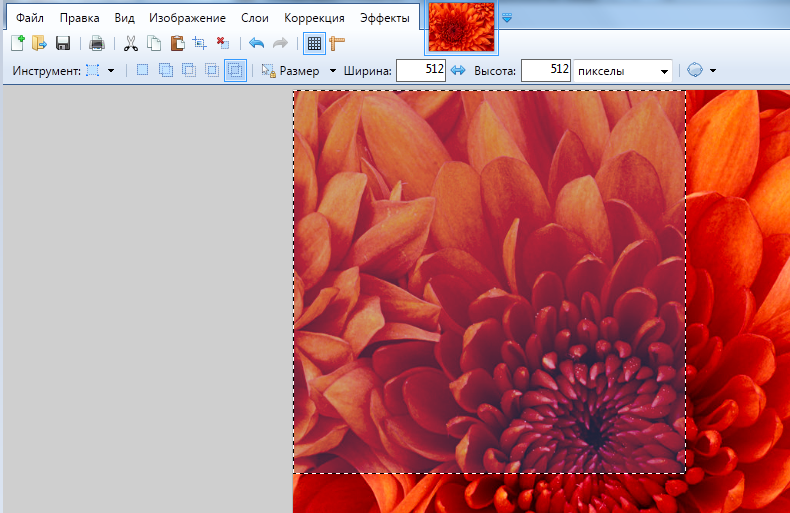The image size is (790, 513).
Task: Crop to selection icon
Action: click(200, 43)
